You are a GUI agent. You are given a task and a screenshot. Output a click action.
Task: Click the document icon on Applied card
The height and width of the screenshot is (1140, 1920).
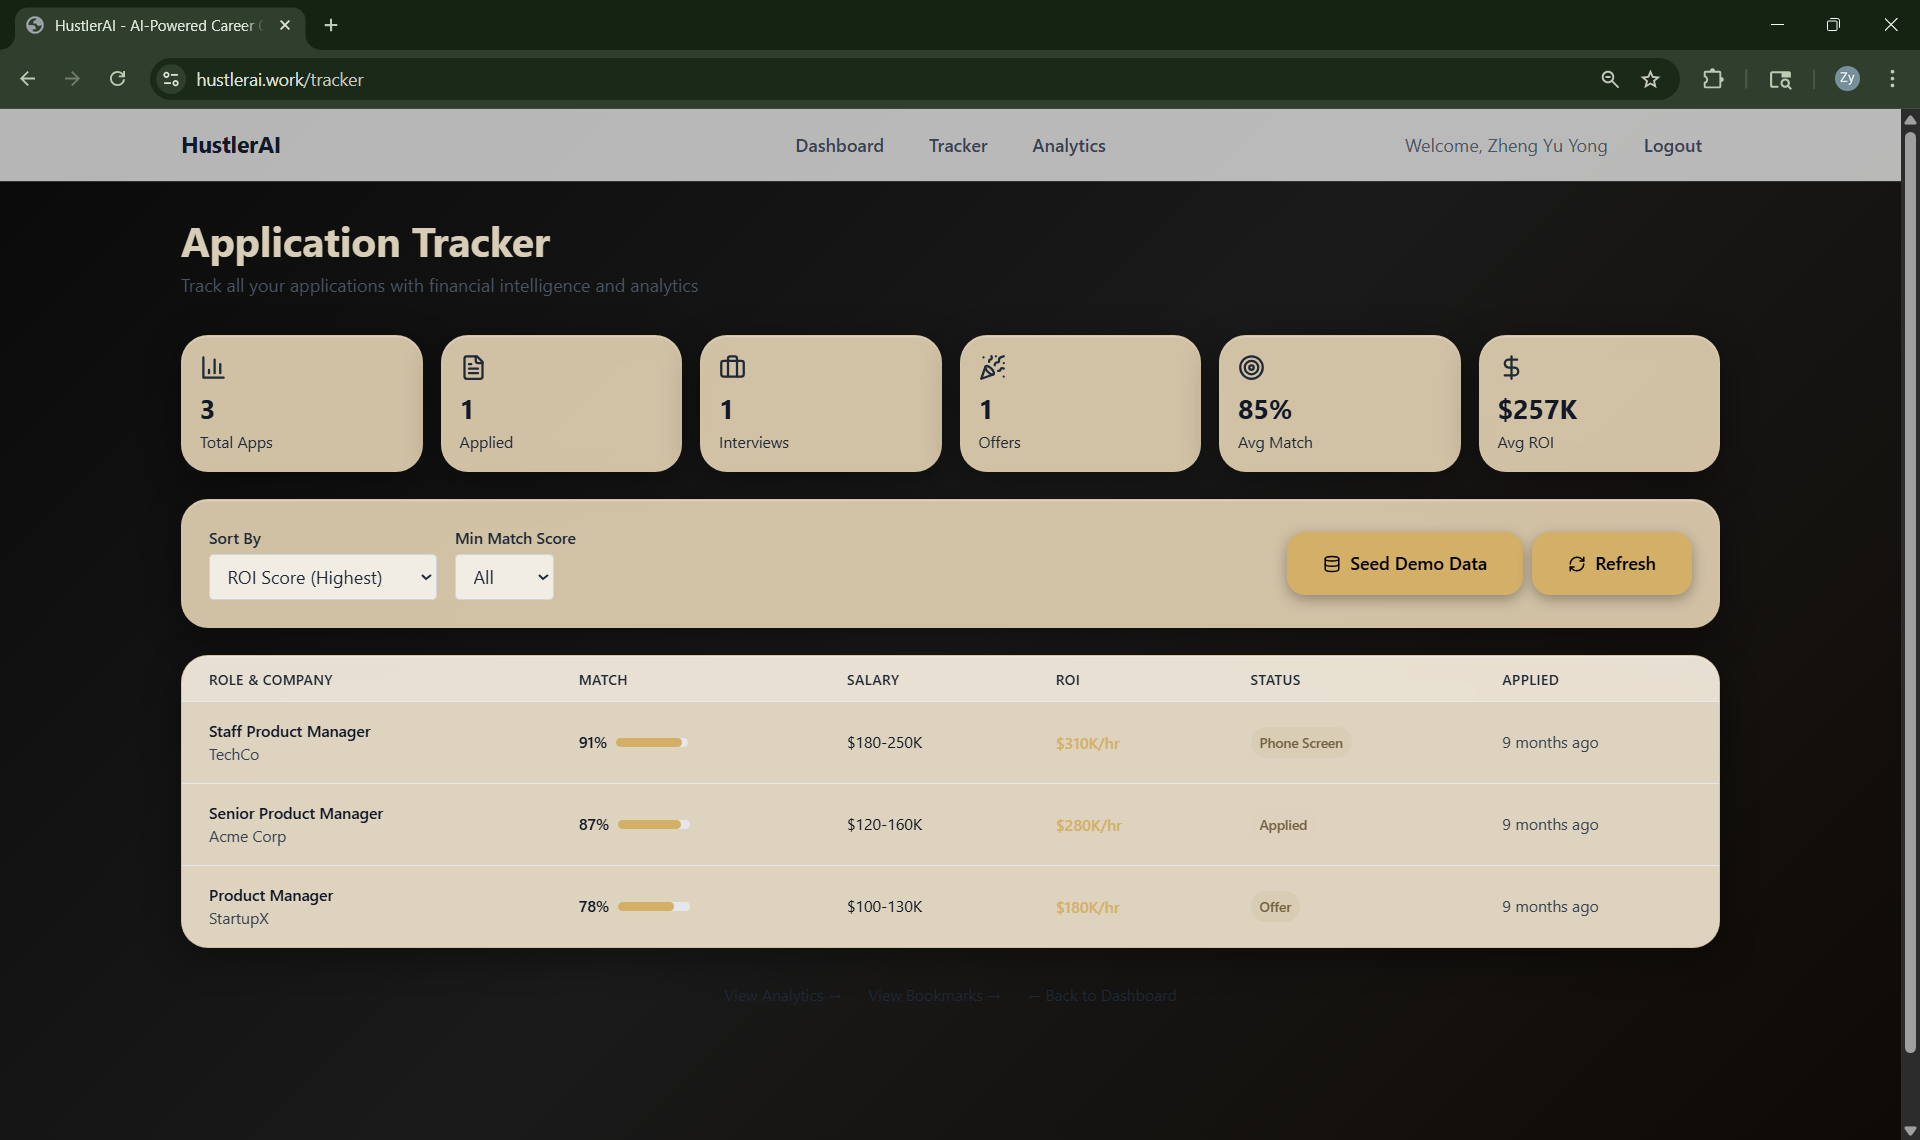(473, 367)
